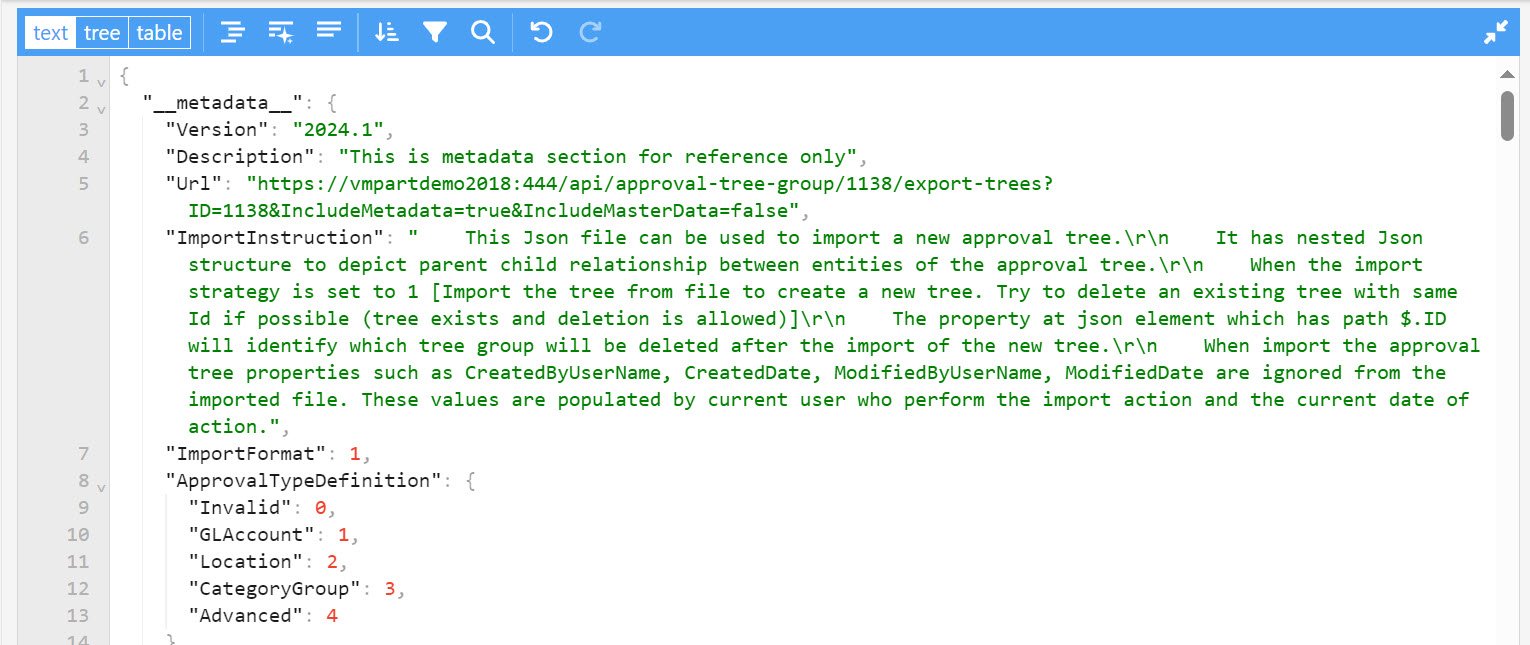Switch to tree view mode

(x=101, y=31)
